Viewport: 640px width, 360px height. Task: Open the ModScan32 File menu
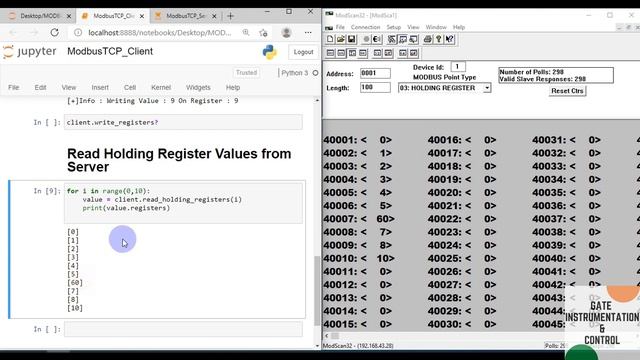pyautogui.click(x=340, y=27)
